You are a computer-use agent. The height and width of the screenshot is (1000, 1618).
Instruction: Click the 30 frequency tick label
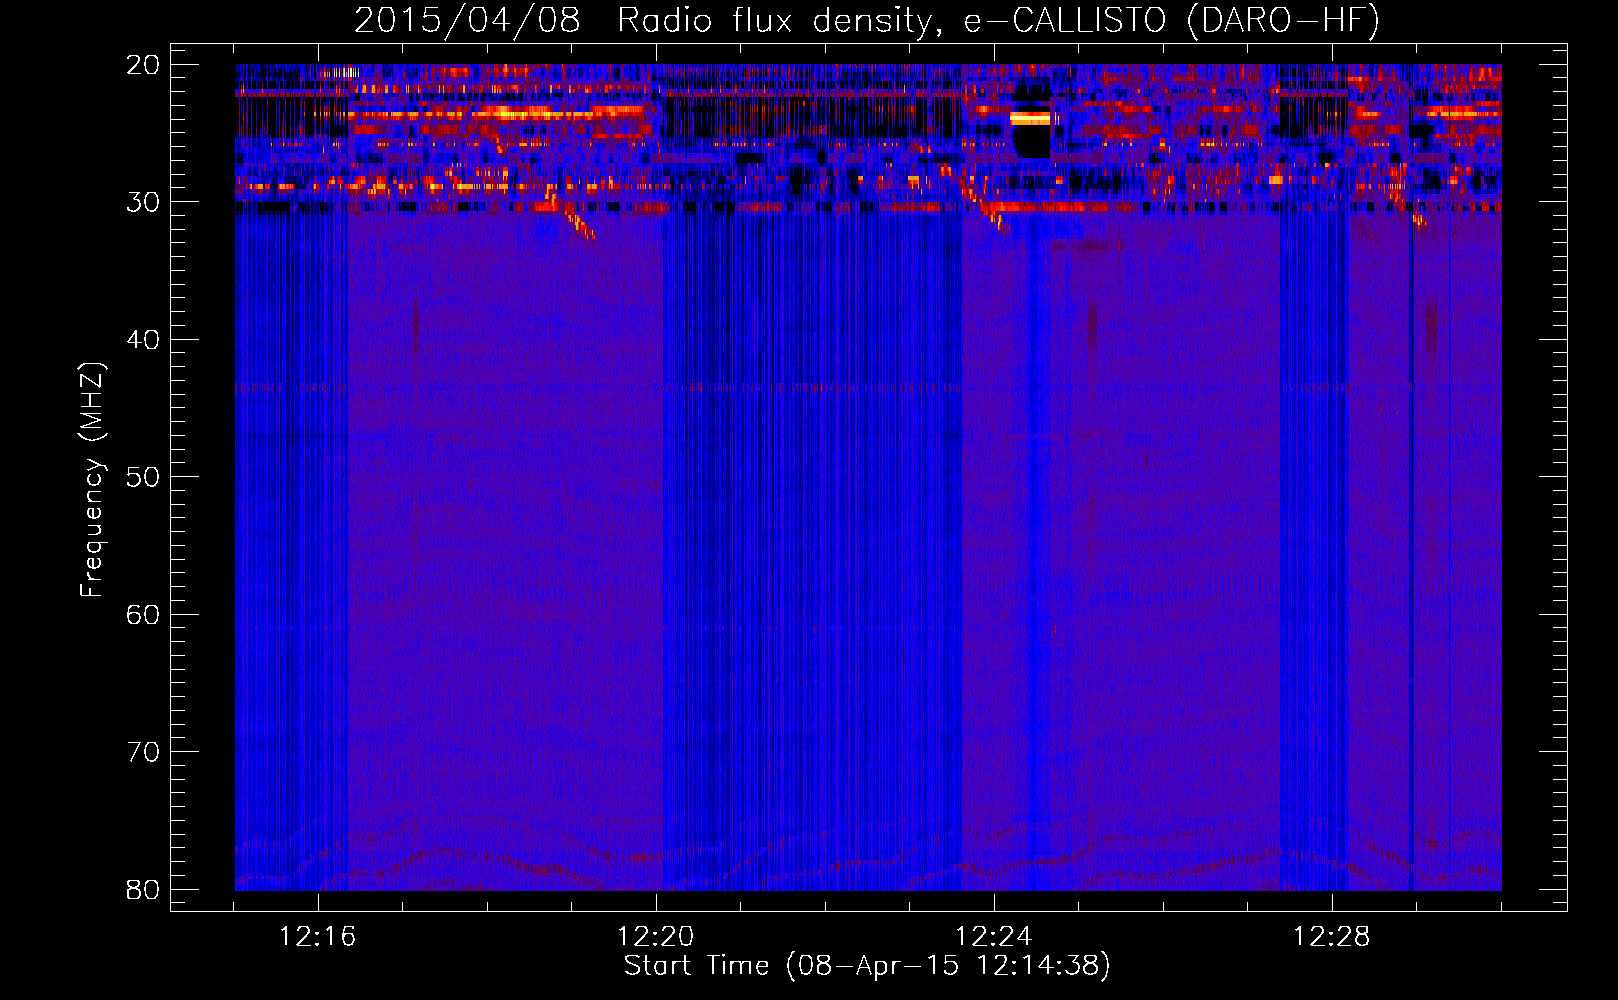143,202
